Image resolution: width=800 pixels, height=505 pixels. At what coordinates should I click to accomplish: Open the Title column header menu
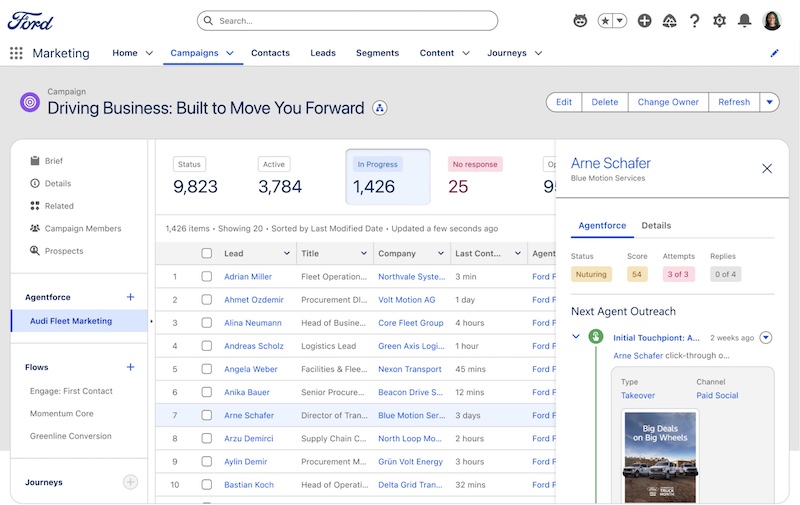tap(364, 253)
